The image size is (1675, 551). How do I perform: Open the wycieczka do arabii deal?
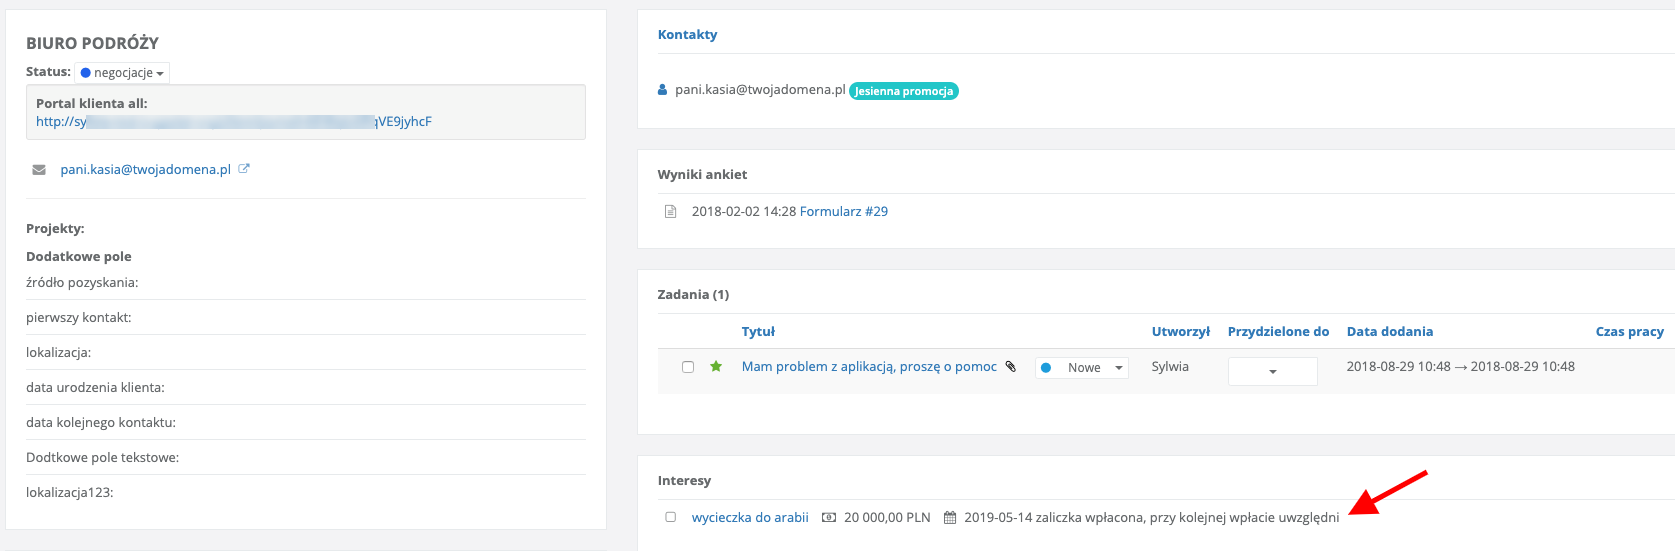(x=750, y=518)
